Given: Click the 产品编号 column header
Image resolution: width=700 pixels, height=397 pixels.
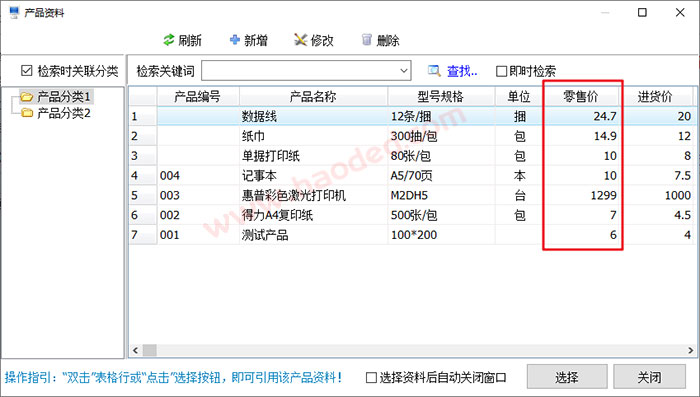Looking at the screenshot, I should coord(198,96).
